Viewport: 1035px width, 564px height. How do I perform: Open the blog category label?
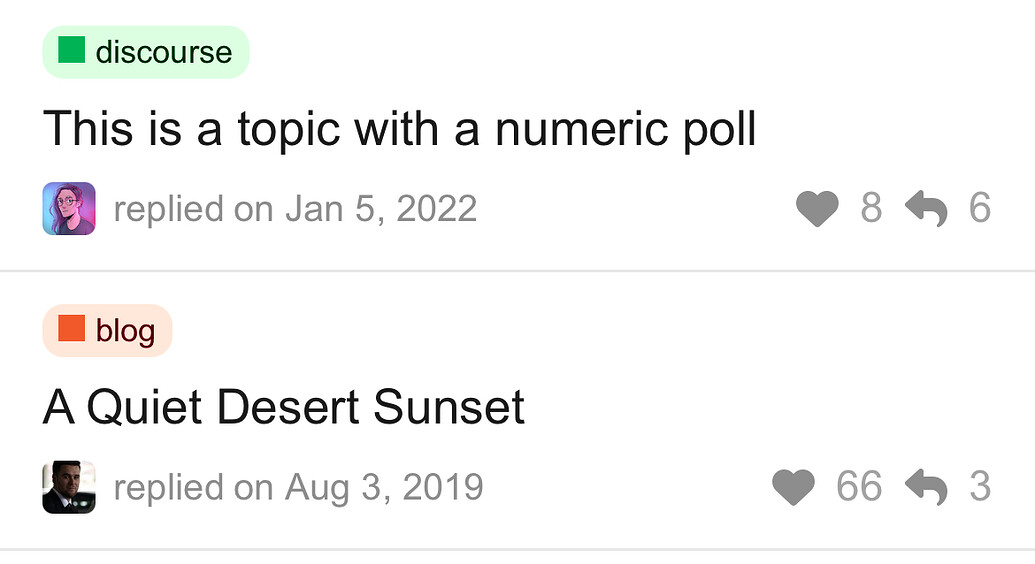click(x=125, y=330)
